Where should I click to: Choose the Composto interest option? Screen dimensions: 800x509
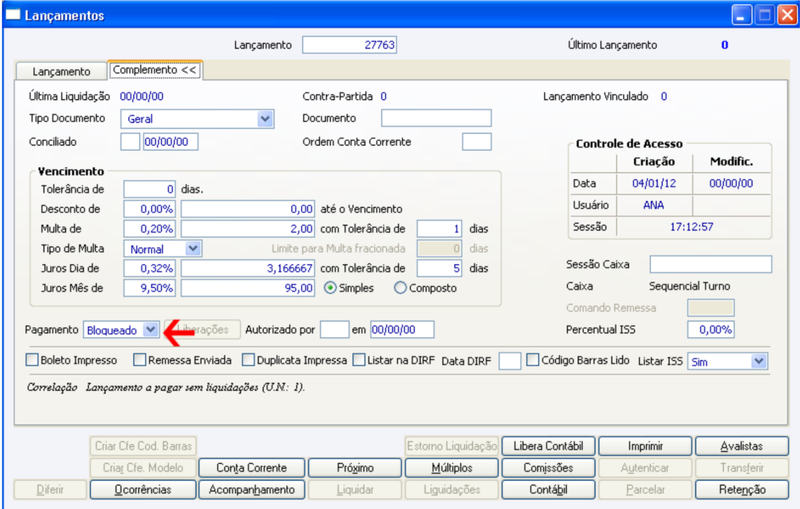coord(401,288)
